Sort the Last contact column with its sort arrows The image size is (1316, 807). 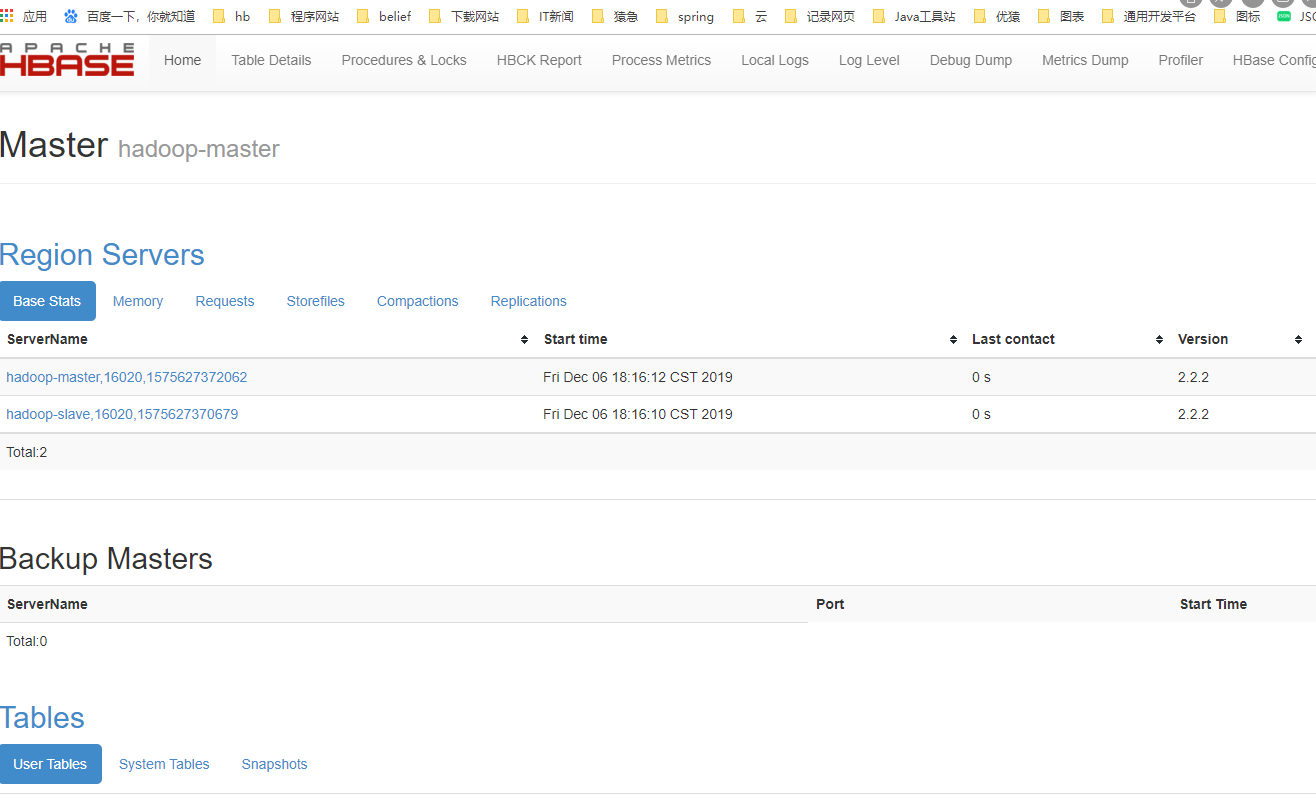1159,339
